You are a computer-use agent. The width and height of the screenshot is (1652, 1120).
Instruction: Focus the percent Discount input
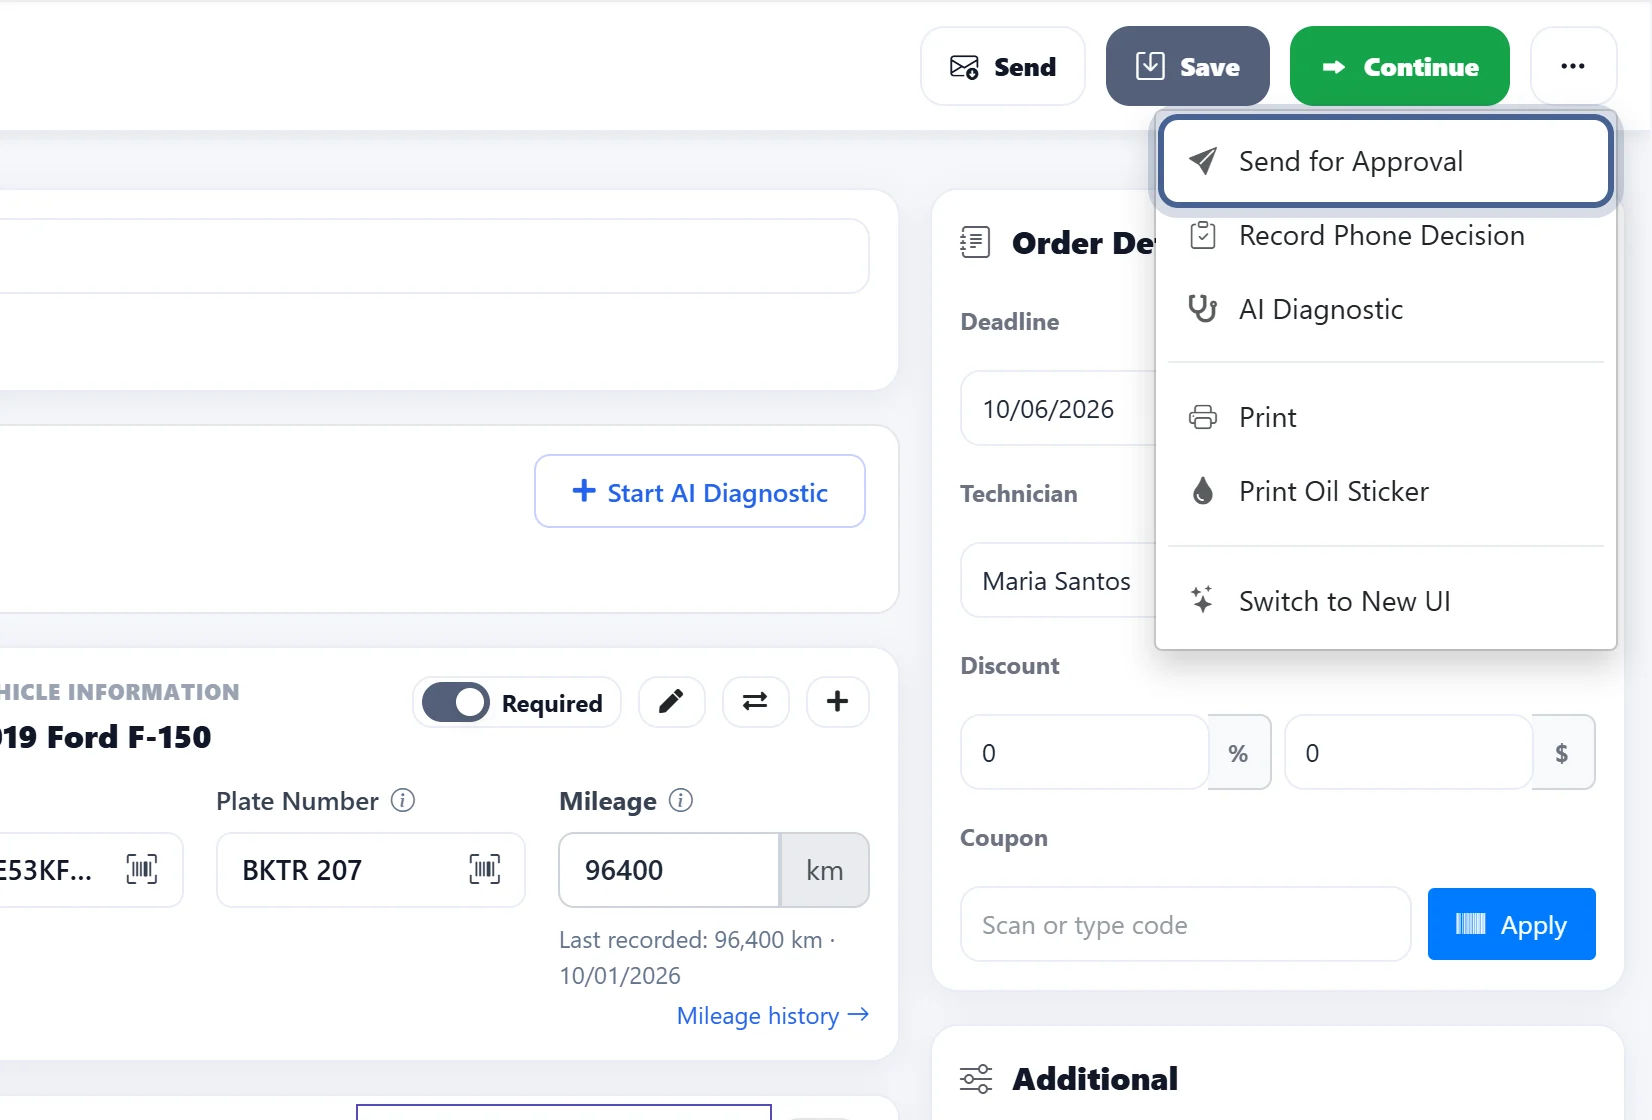pos(1084,752)
